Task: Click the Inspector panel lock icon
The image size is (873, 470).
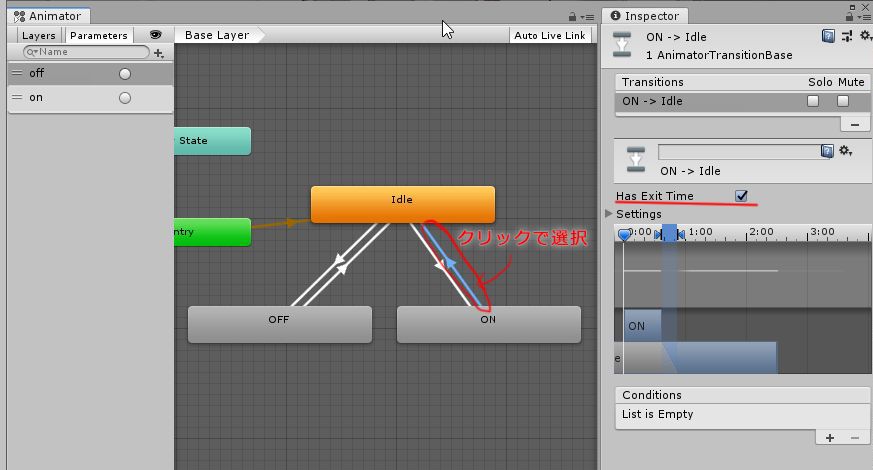Action: [849, 17]
